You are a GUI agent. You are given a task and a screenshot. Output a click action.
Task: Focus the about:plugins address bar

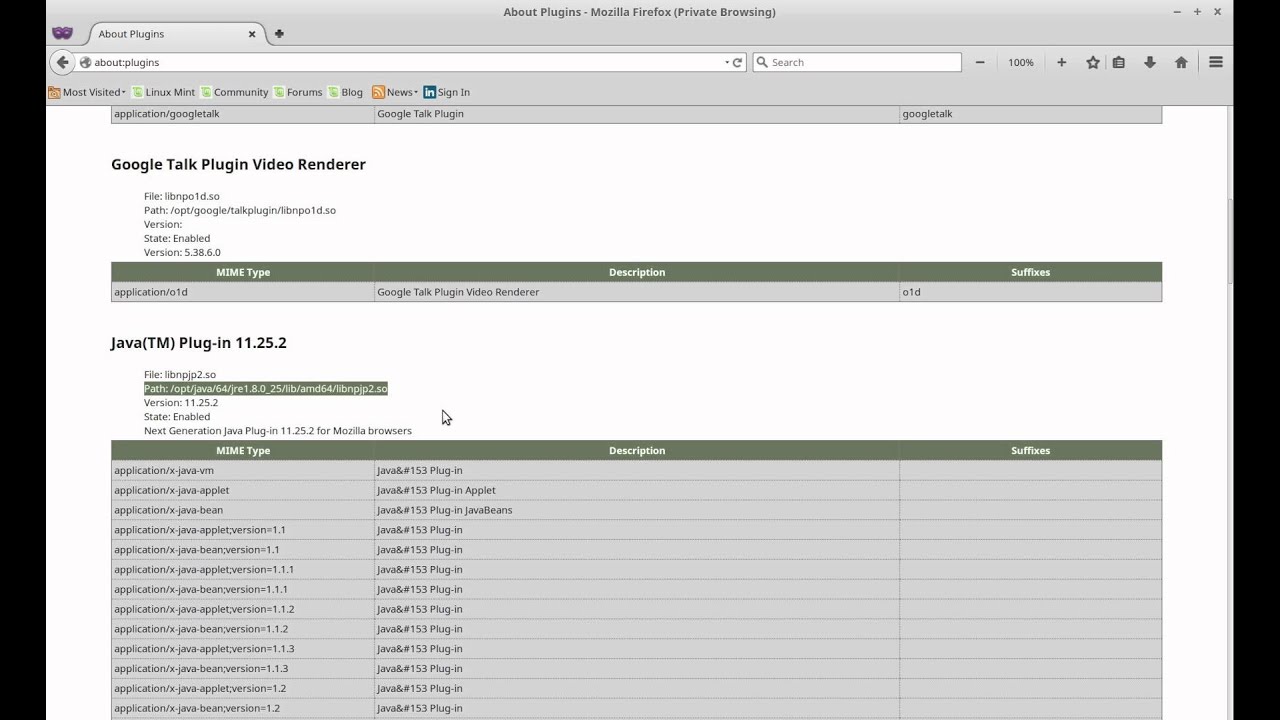pyautogui.click(x=405, y=62)
